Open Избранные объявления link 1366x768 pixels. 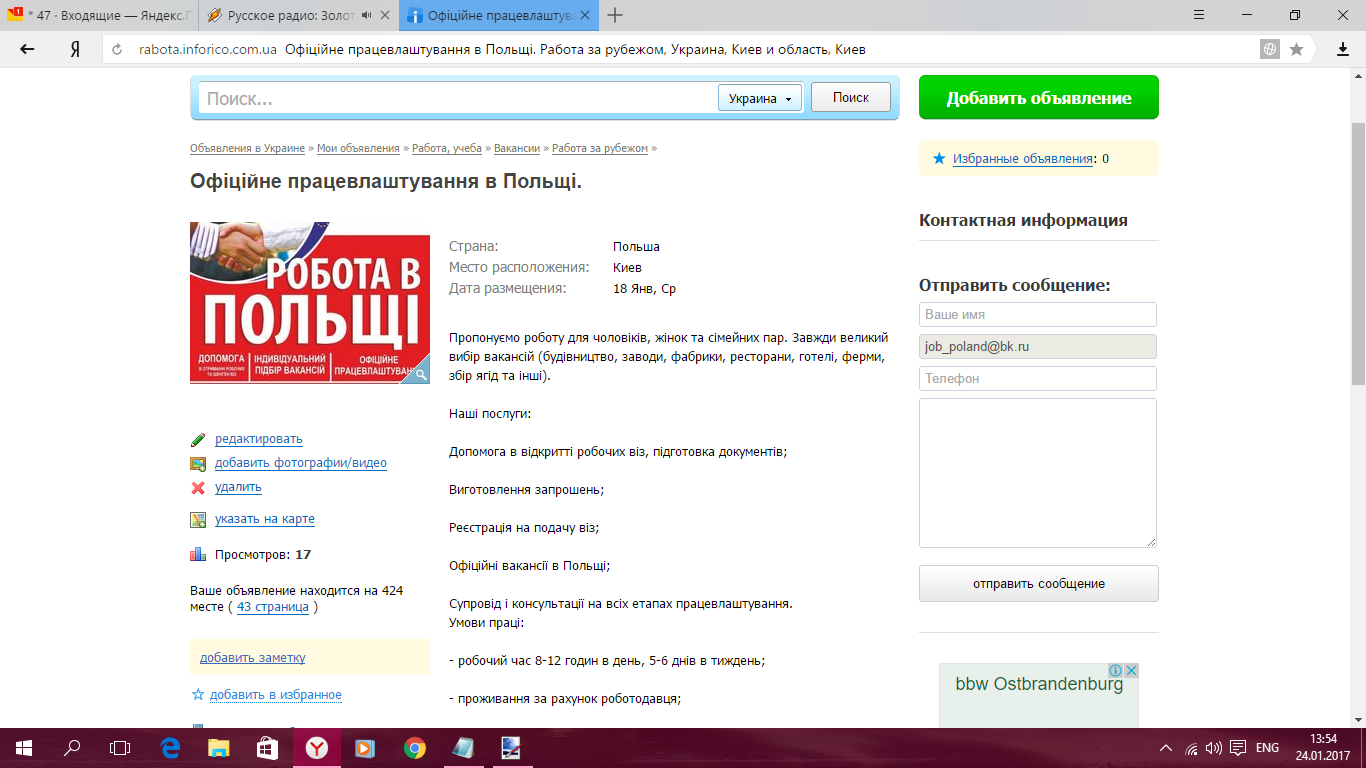pos(1022,158)
